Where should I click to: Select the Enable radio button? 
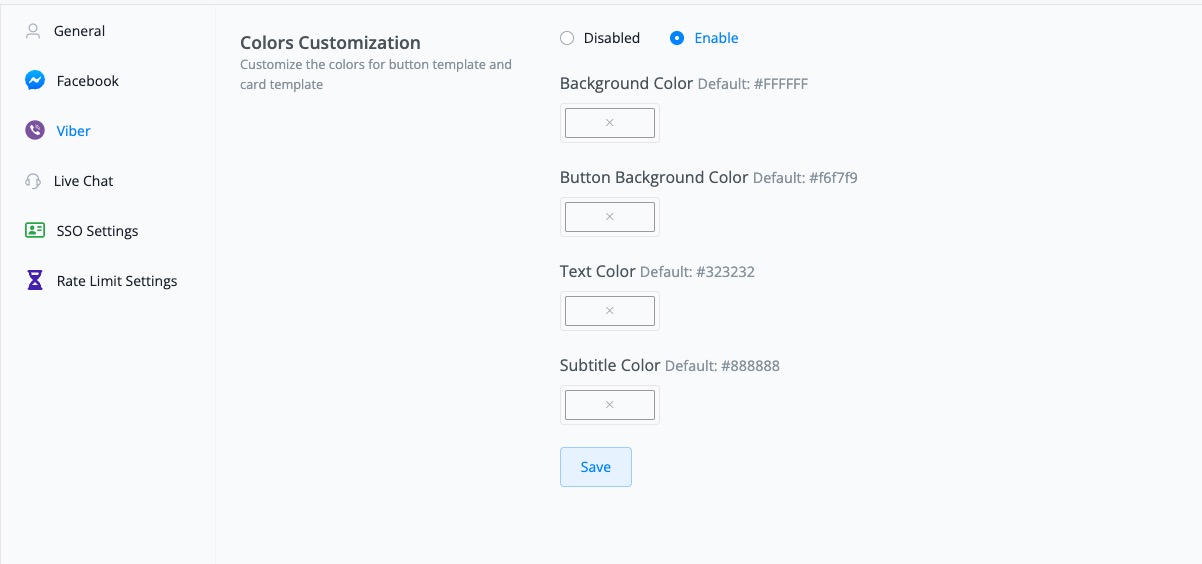pos(677,38)
